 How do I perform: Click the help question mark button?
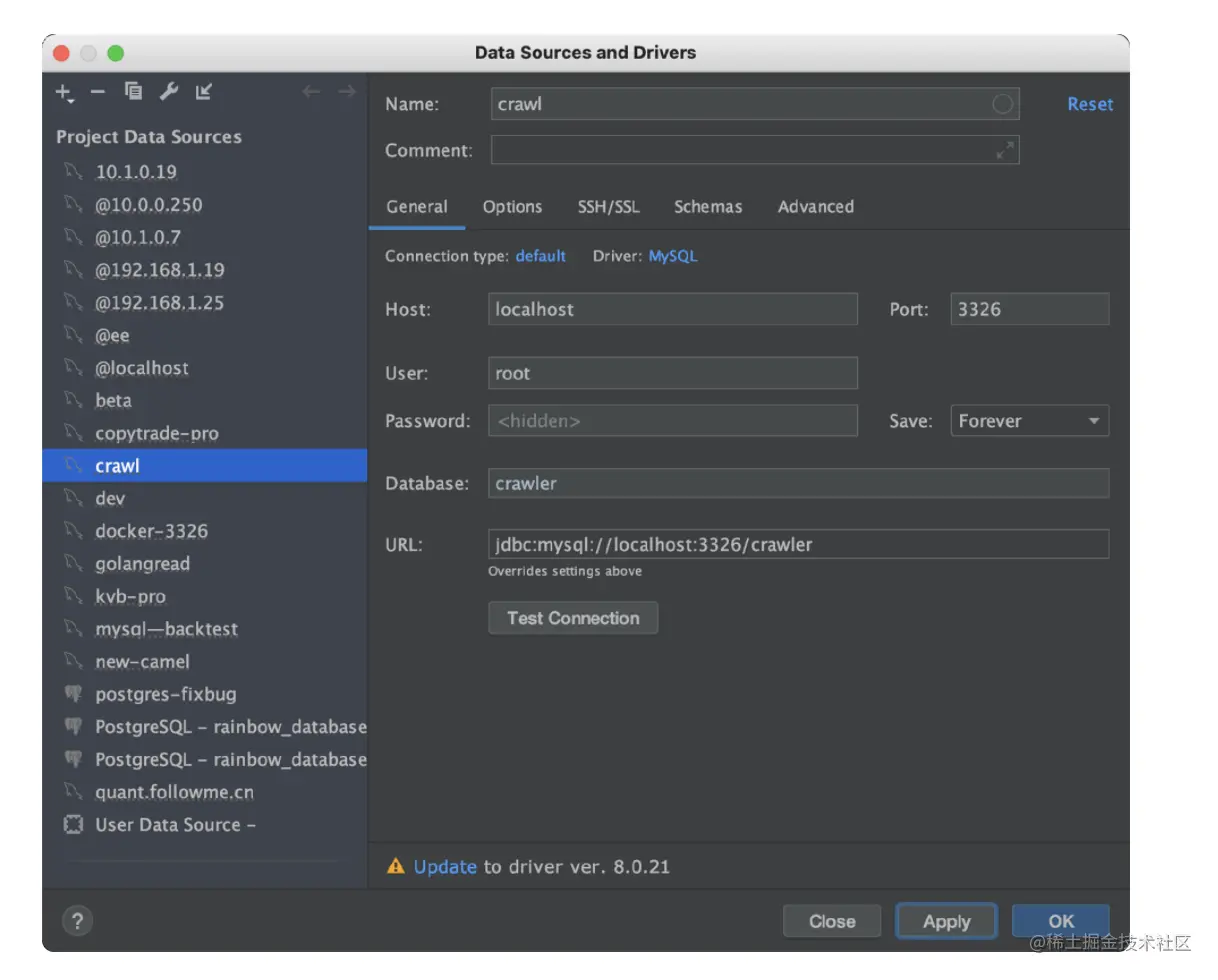tap(77, 921)
